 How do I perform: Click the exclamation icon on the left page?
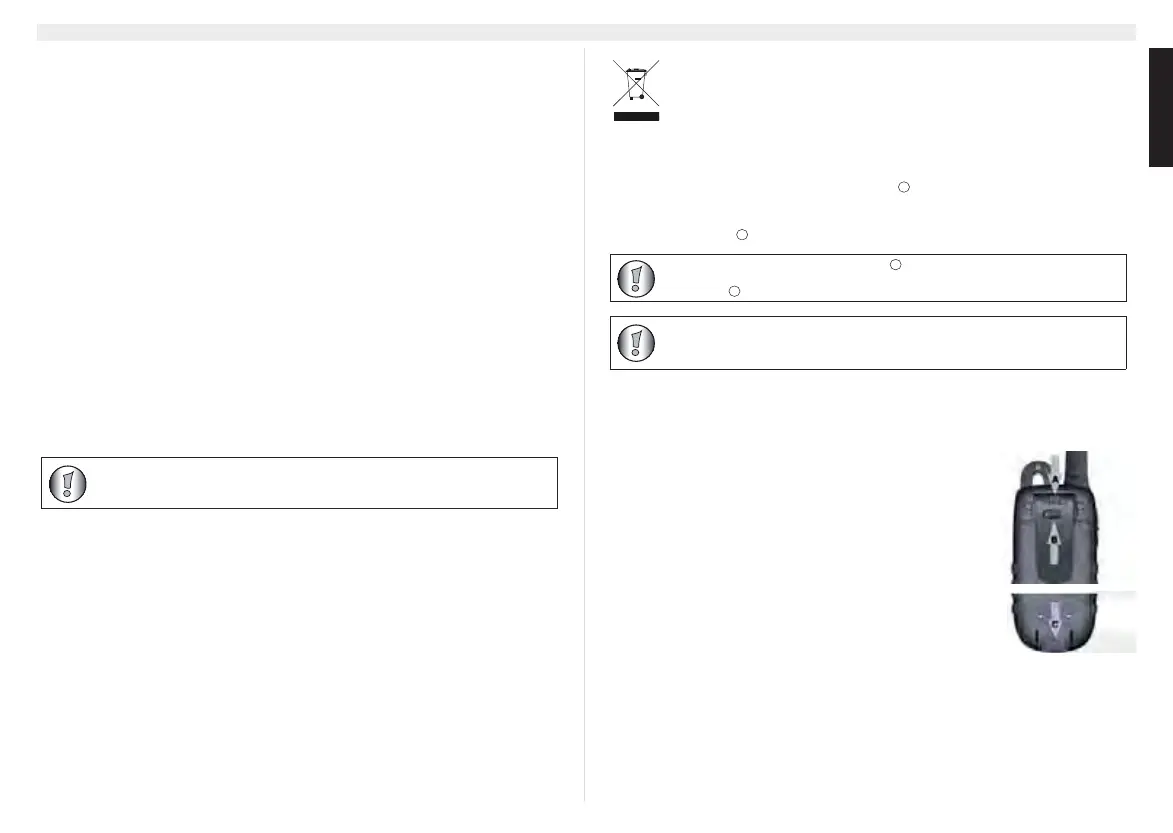(67, 484)
